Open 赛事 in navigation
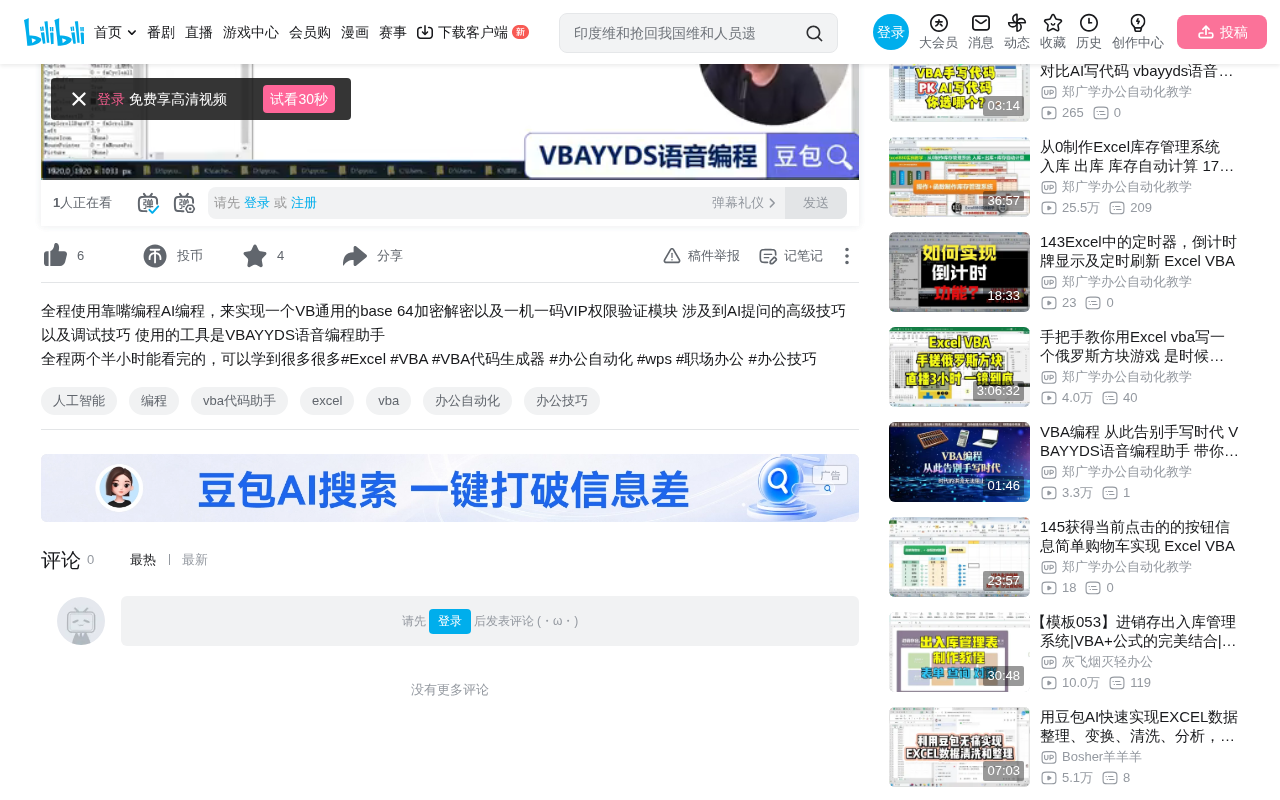This screenshot has width=1280, height=800. 393,32
